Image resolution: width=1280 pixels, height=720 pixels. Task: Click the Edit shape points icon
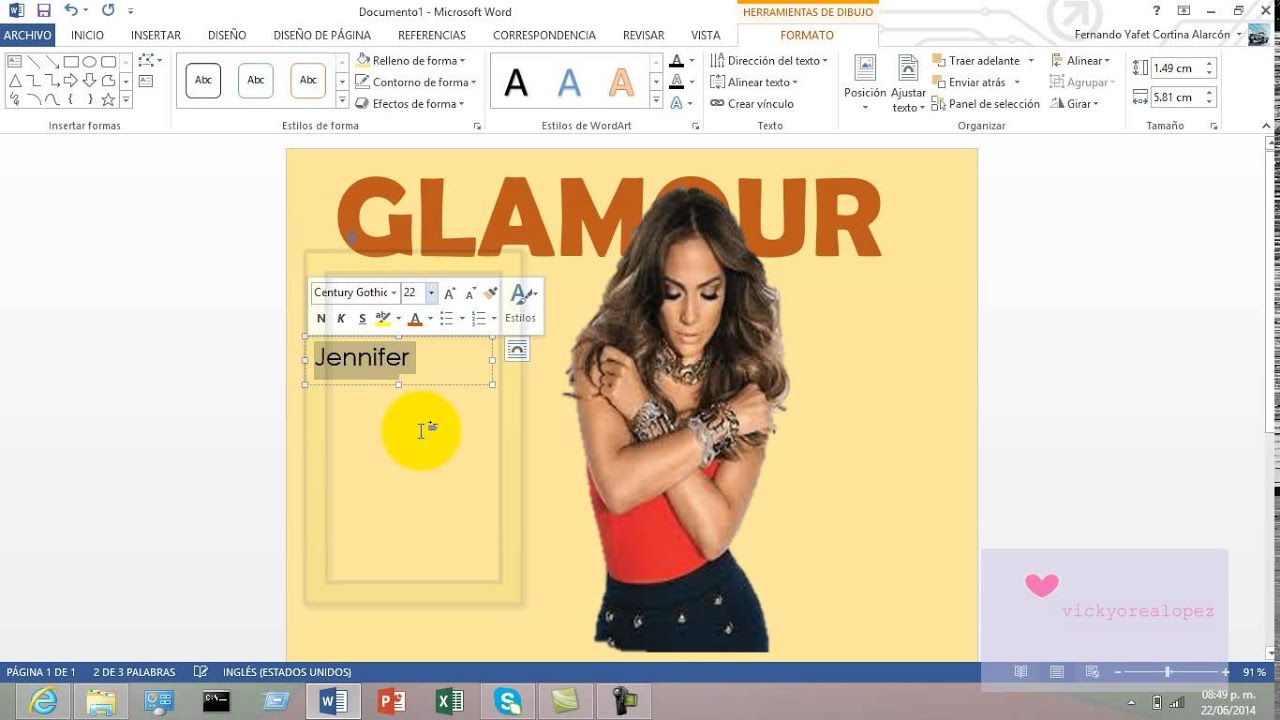point(148,61)
